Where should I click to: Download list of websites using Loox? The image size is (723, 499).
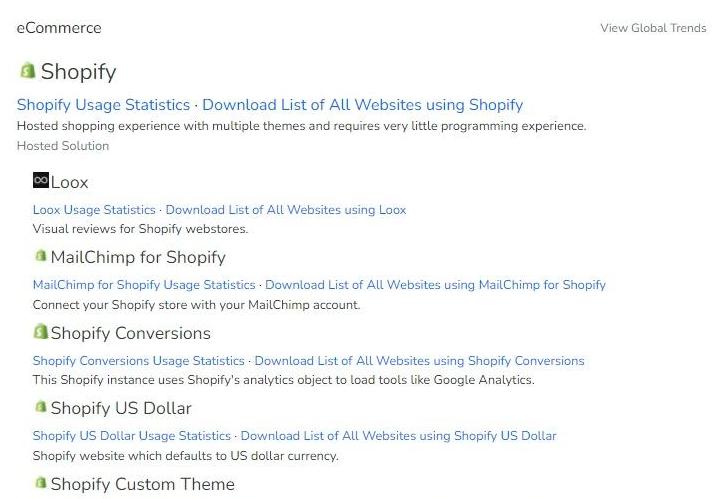coord(286,210)
